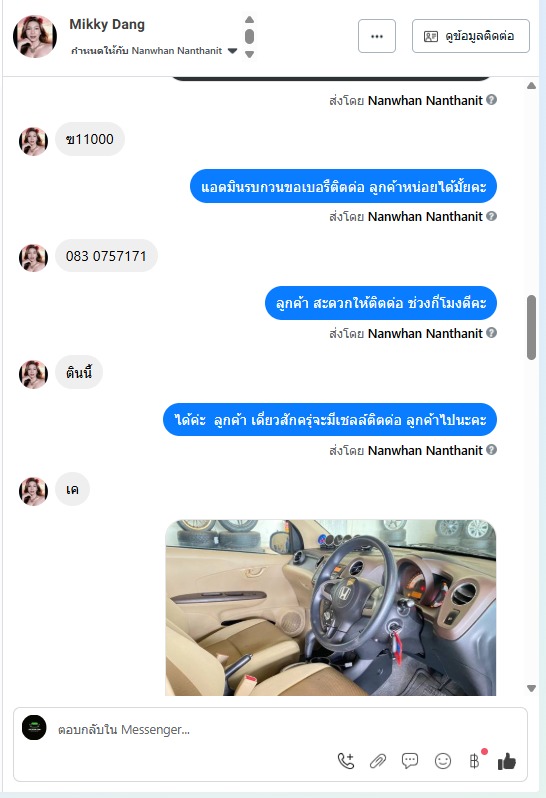Click the phone call icon in composer

(x=346, y=761)
